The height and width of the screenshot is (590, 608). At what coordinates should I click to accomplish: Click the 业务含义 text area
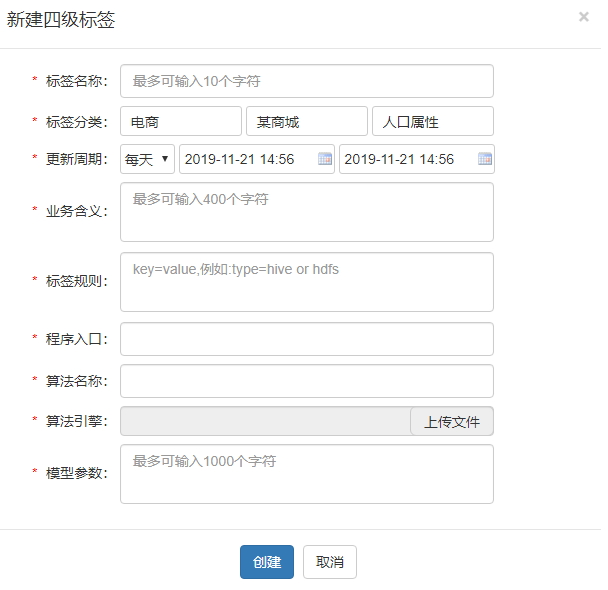(307, 212)
